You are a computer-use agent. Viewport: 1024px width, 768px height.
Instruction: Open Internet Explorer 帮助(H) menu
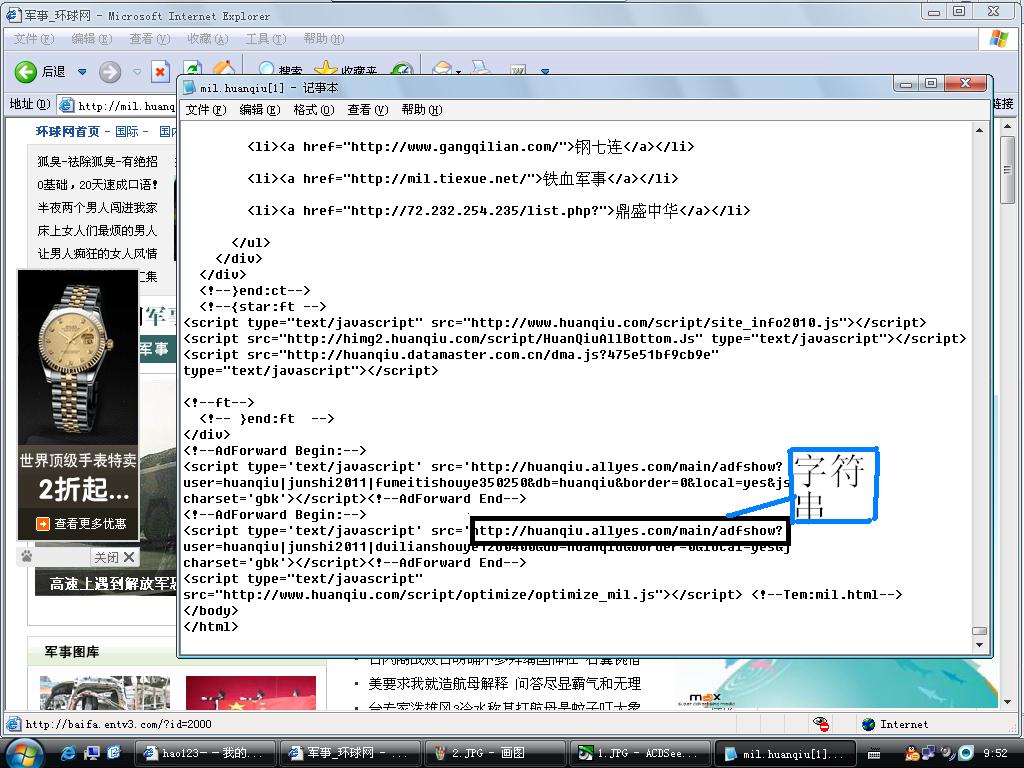[323, 39]
